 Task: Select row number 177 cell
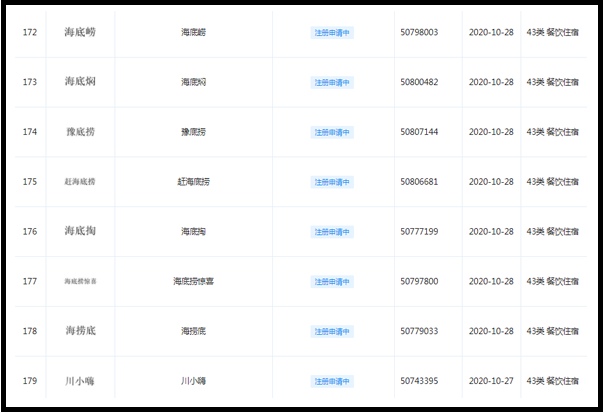(30, 282)
